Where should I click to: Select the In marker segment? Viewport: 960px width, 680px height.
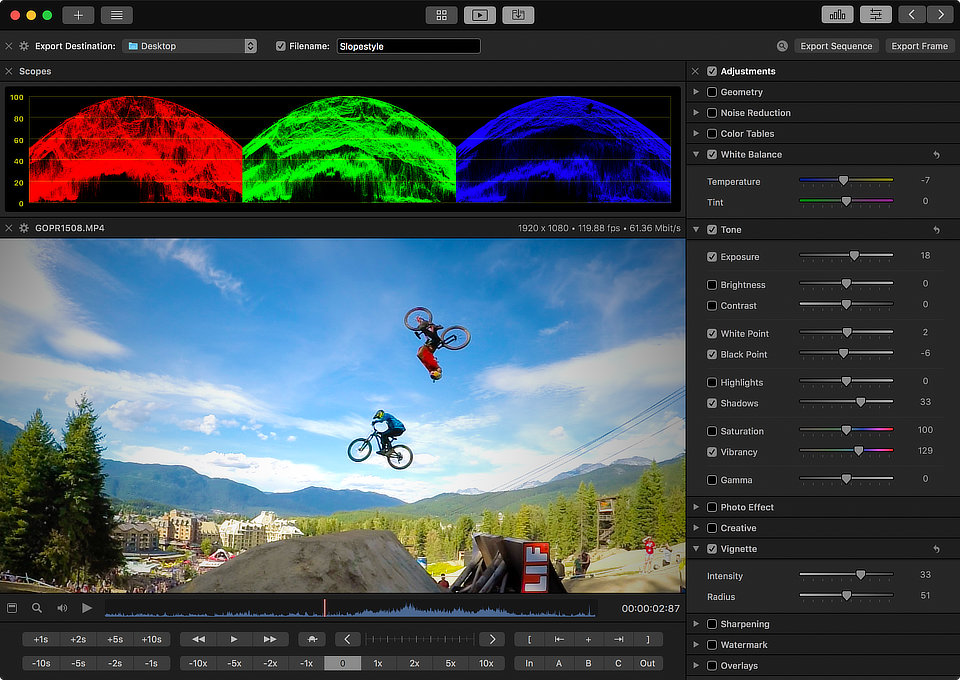(x=530, y=663)
